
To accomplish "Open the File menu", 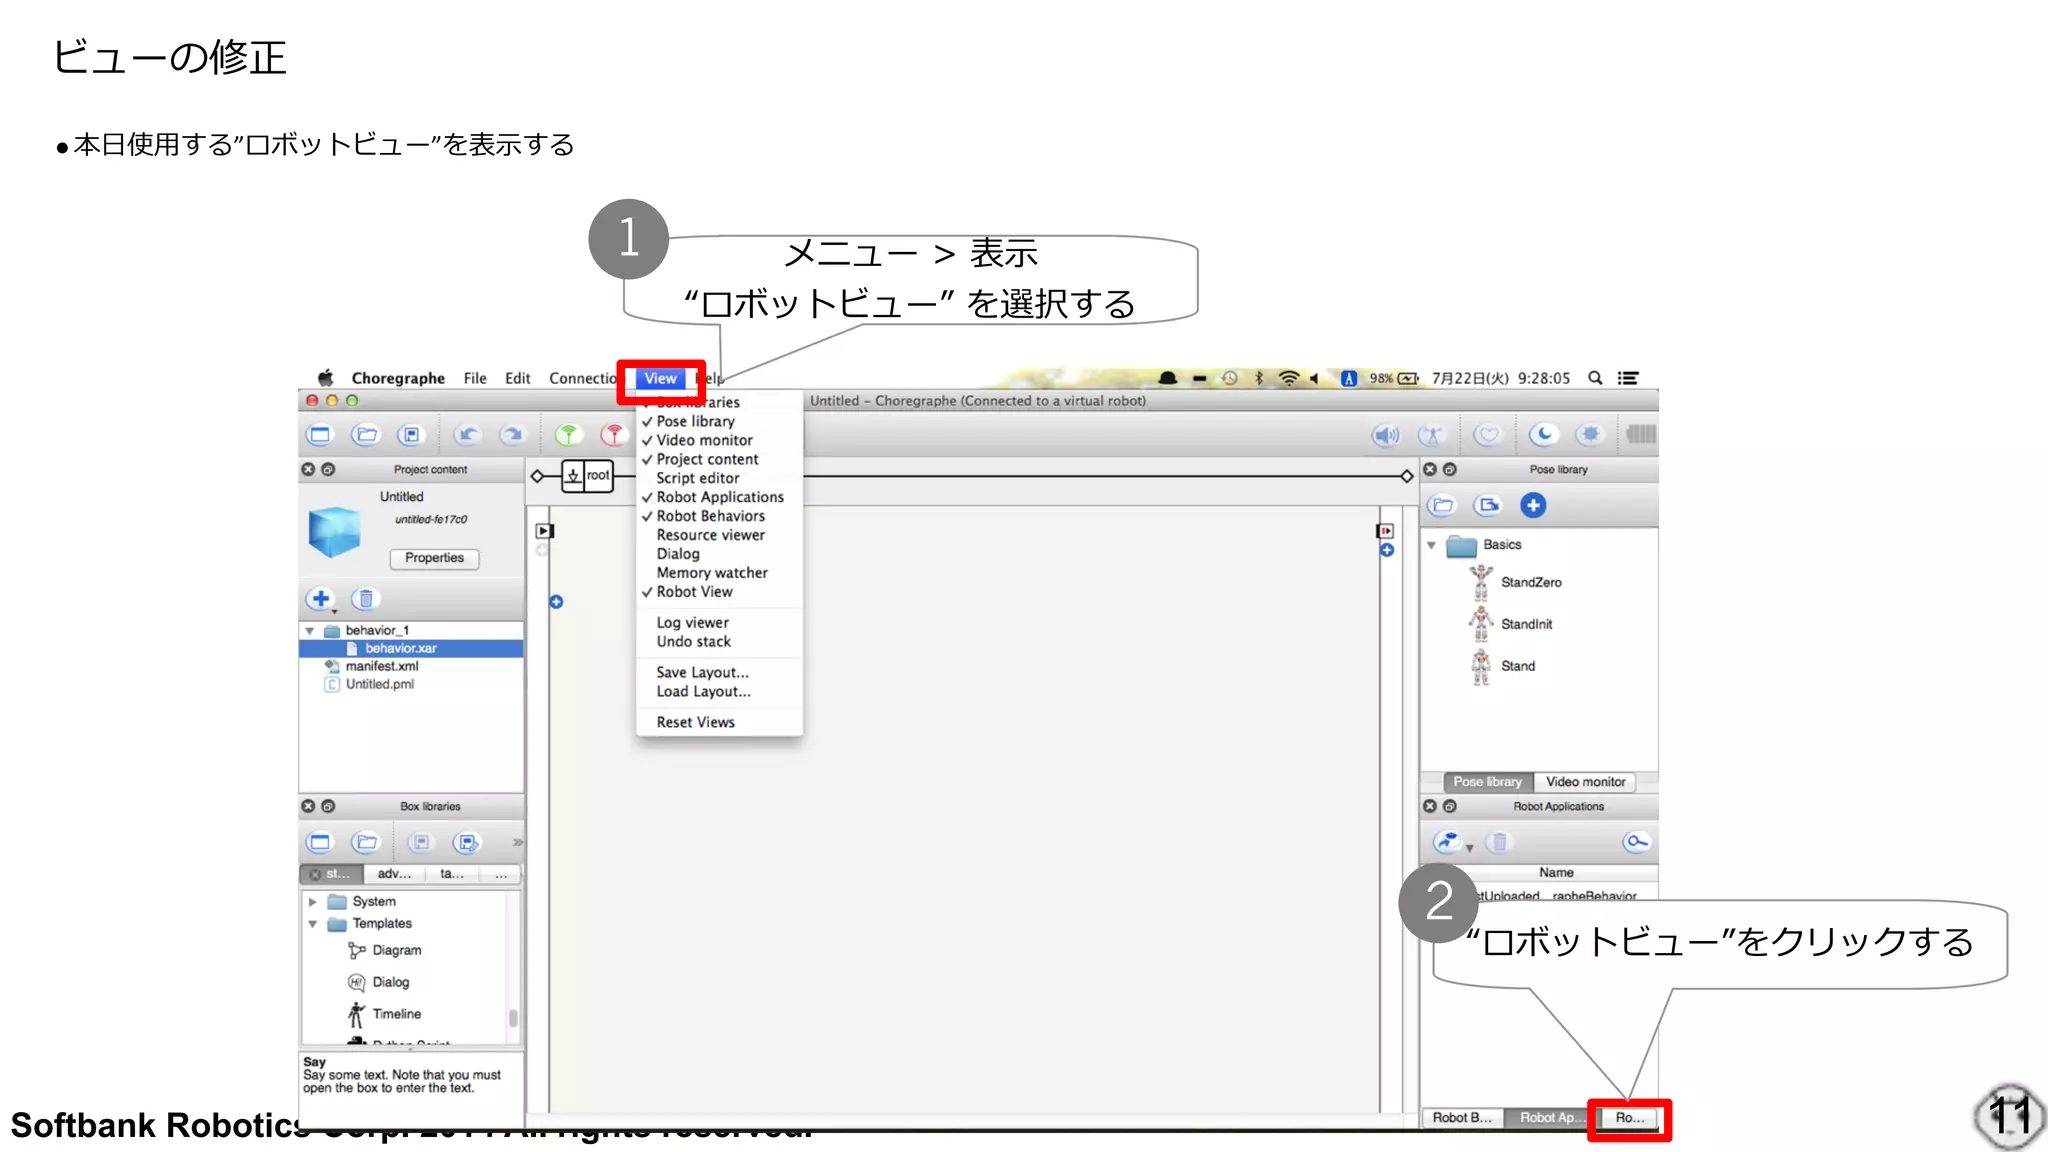I will (x=475, y=378).
